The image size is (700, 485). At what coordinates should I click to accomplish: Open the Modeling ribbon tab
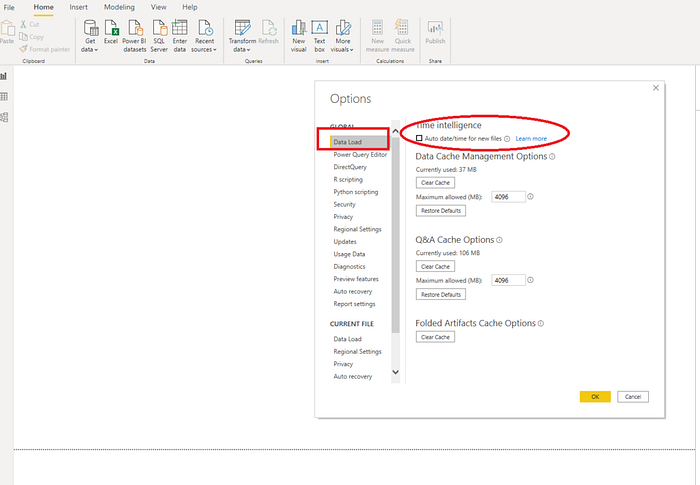pyautogui.click(x=119, y=7)
